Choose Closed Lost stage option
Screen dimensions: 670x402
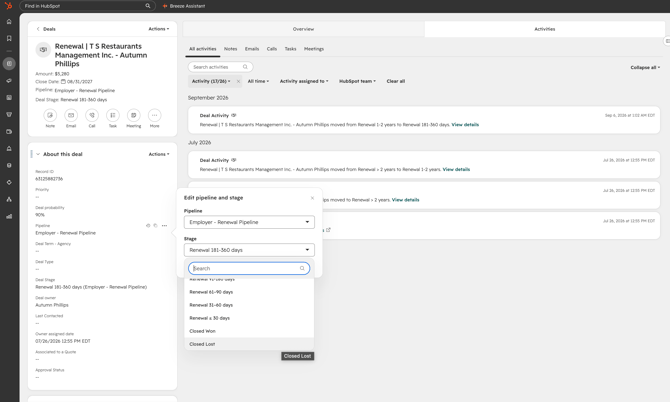[249, 344]
